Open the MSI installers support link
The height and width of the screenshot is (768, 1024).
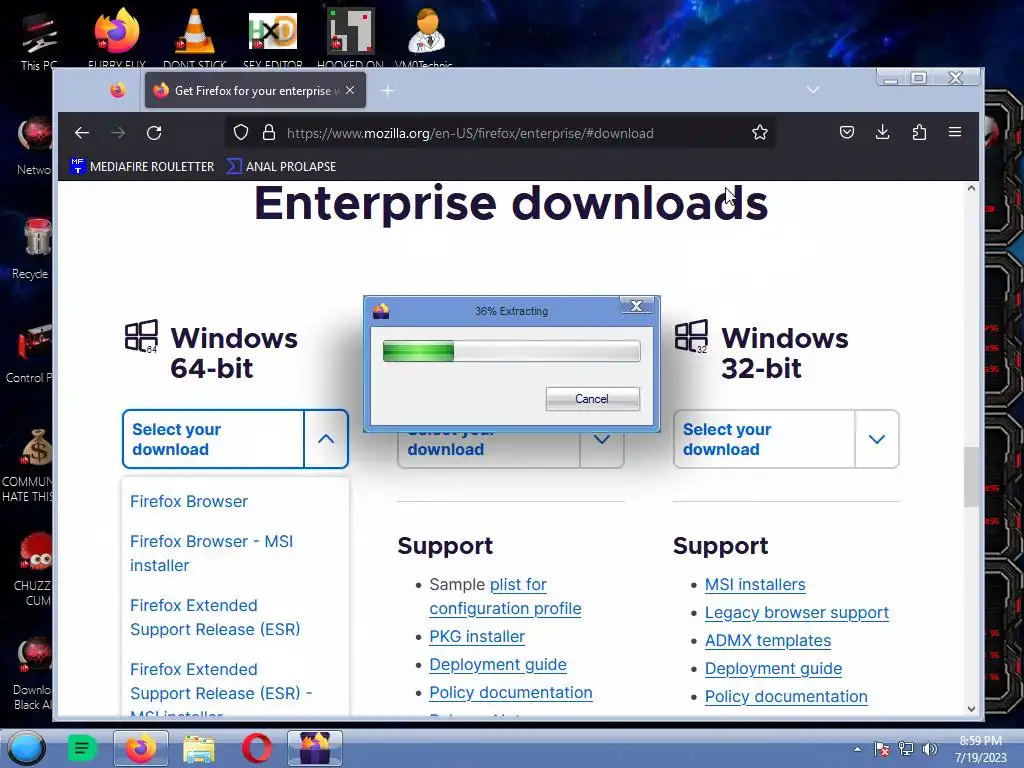755,584
